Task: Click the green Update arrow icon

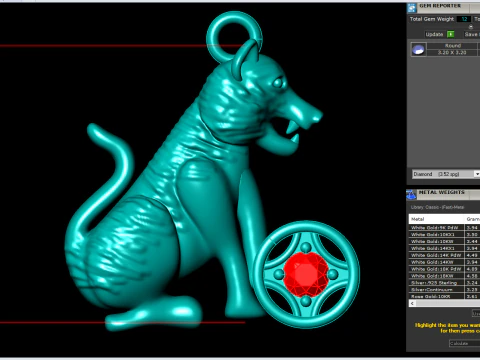Action: 450,34
